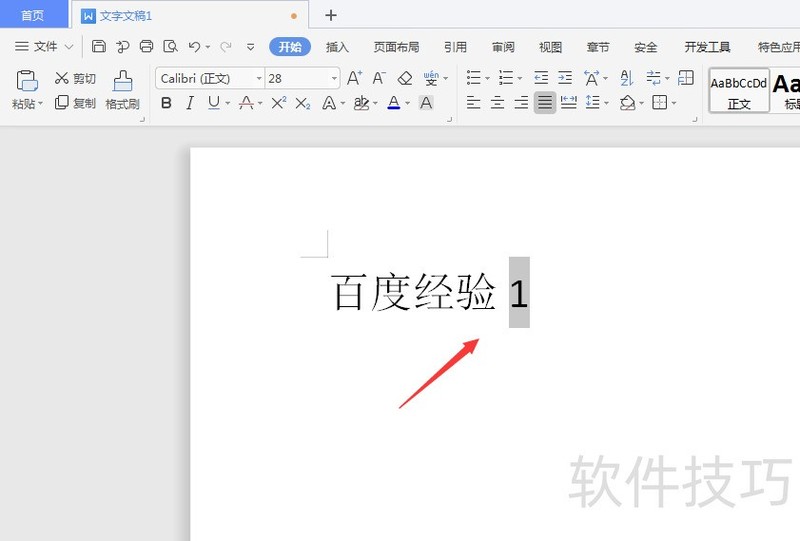Align text right
The width and height of the screenshot is (800, 541).
point(521,103)
